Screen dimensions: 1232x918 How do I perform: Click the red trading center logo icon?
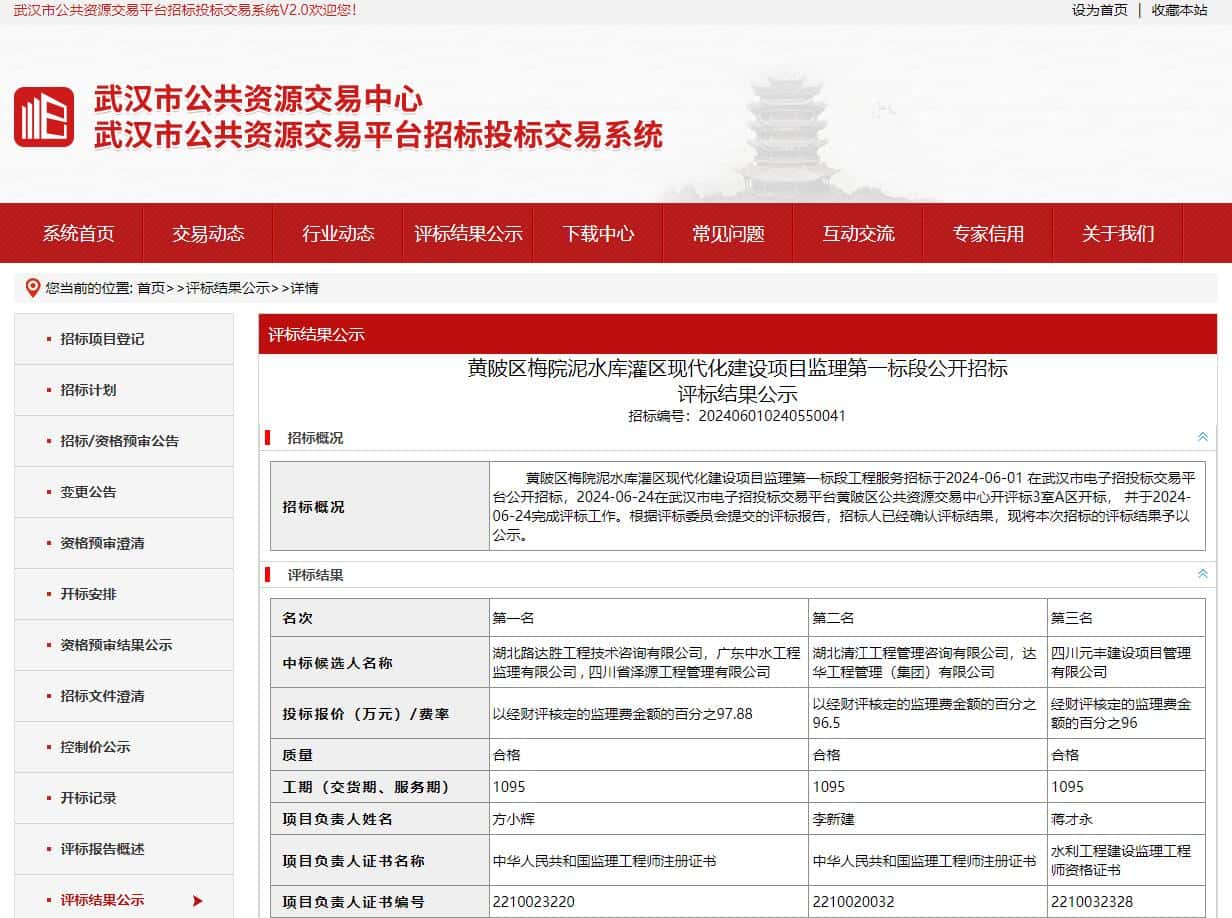point(44,117)
